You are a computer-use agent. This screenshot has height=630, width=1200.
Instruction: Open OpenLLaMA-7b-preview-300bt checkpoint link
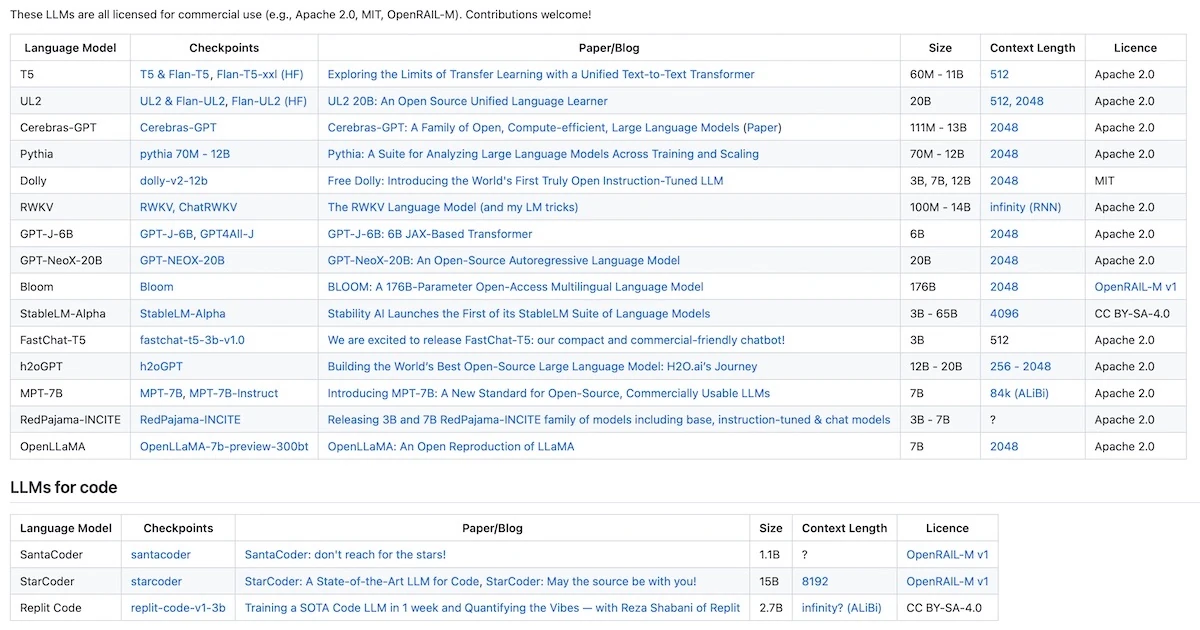click(224, 446)
